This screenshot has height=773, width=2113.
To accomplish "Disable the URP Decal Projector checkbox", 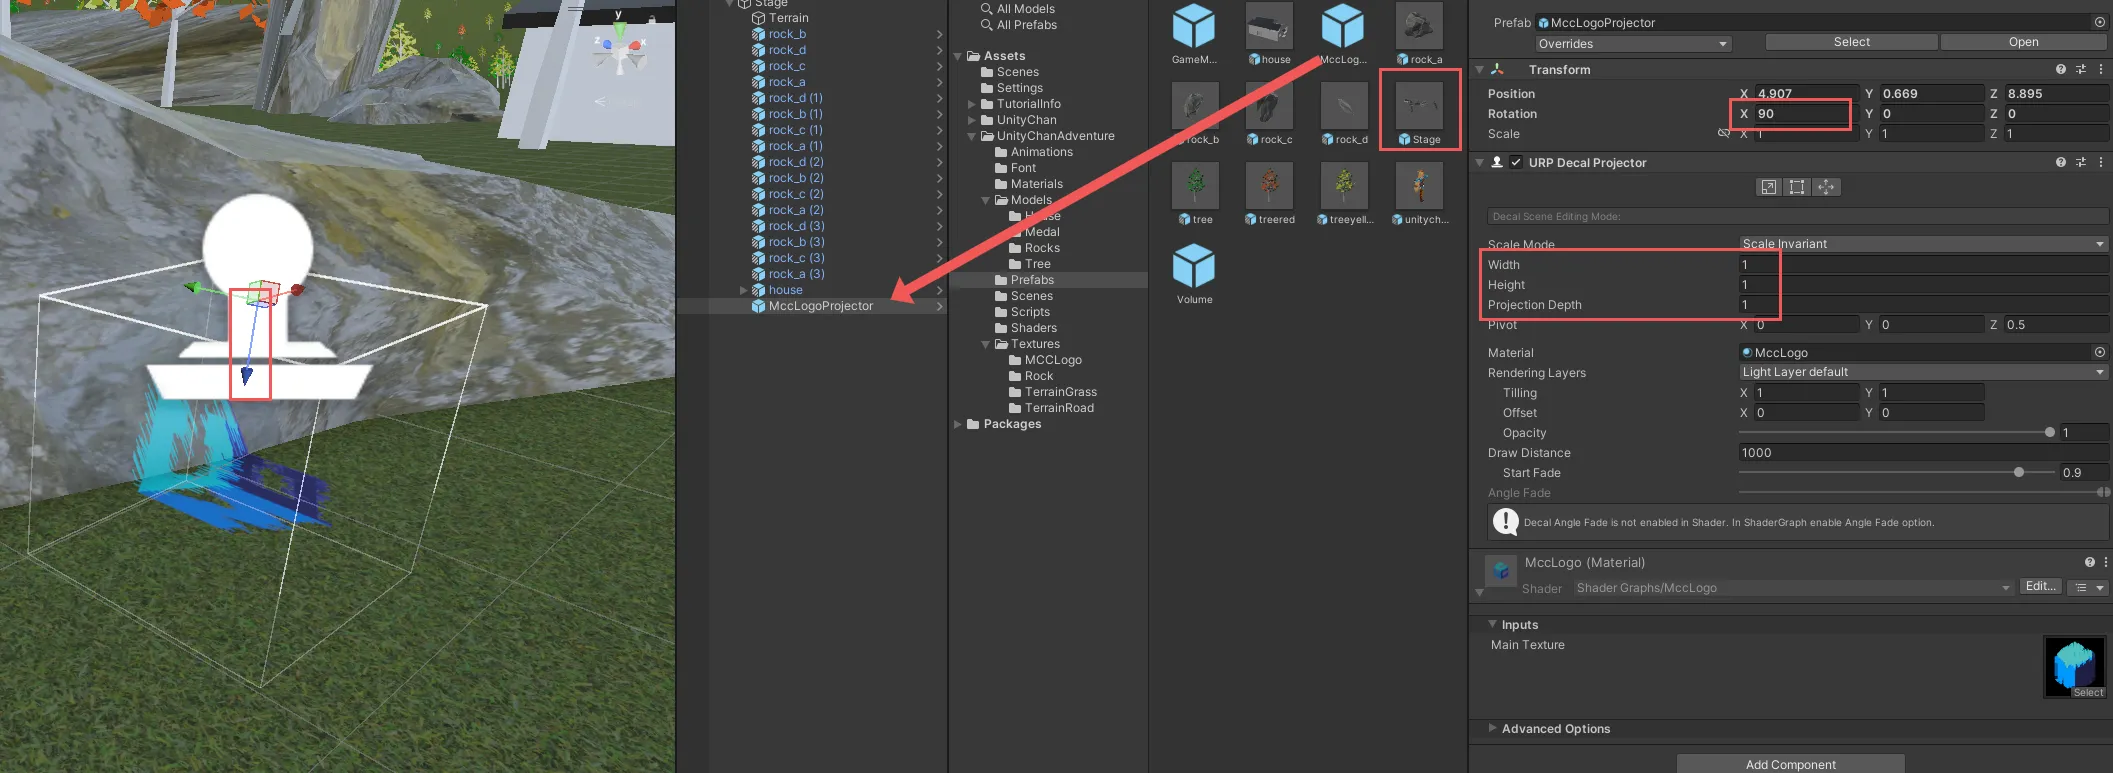I will tap(1516, 162).
